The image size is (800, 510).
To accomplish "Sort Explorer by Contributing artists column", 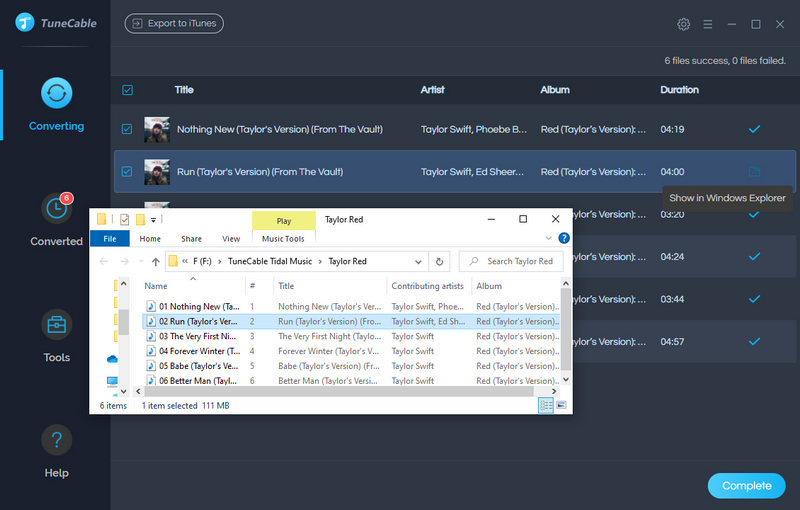I will 428,286.
